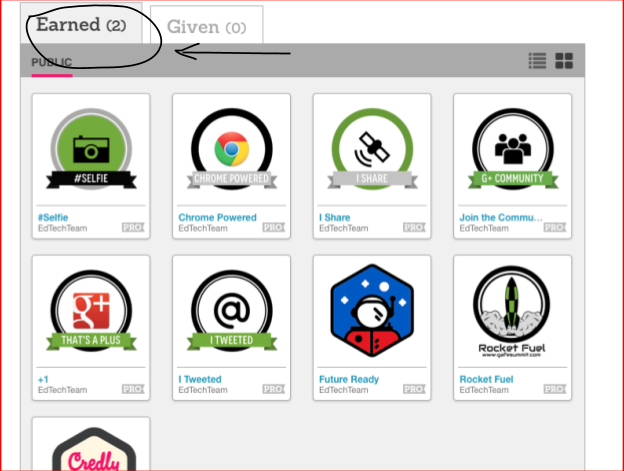Click PRO tag on Rocket Fuel card

coord(555,389)
